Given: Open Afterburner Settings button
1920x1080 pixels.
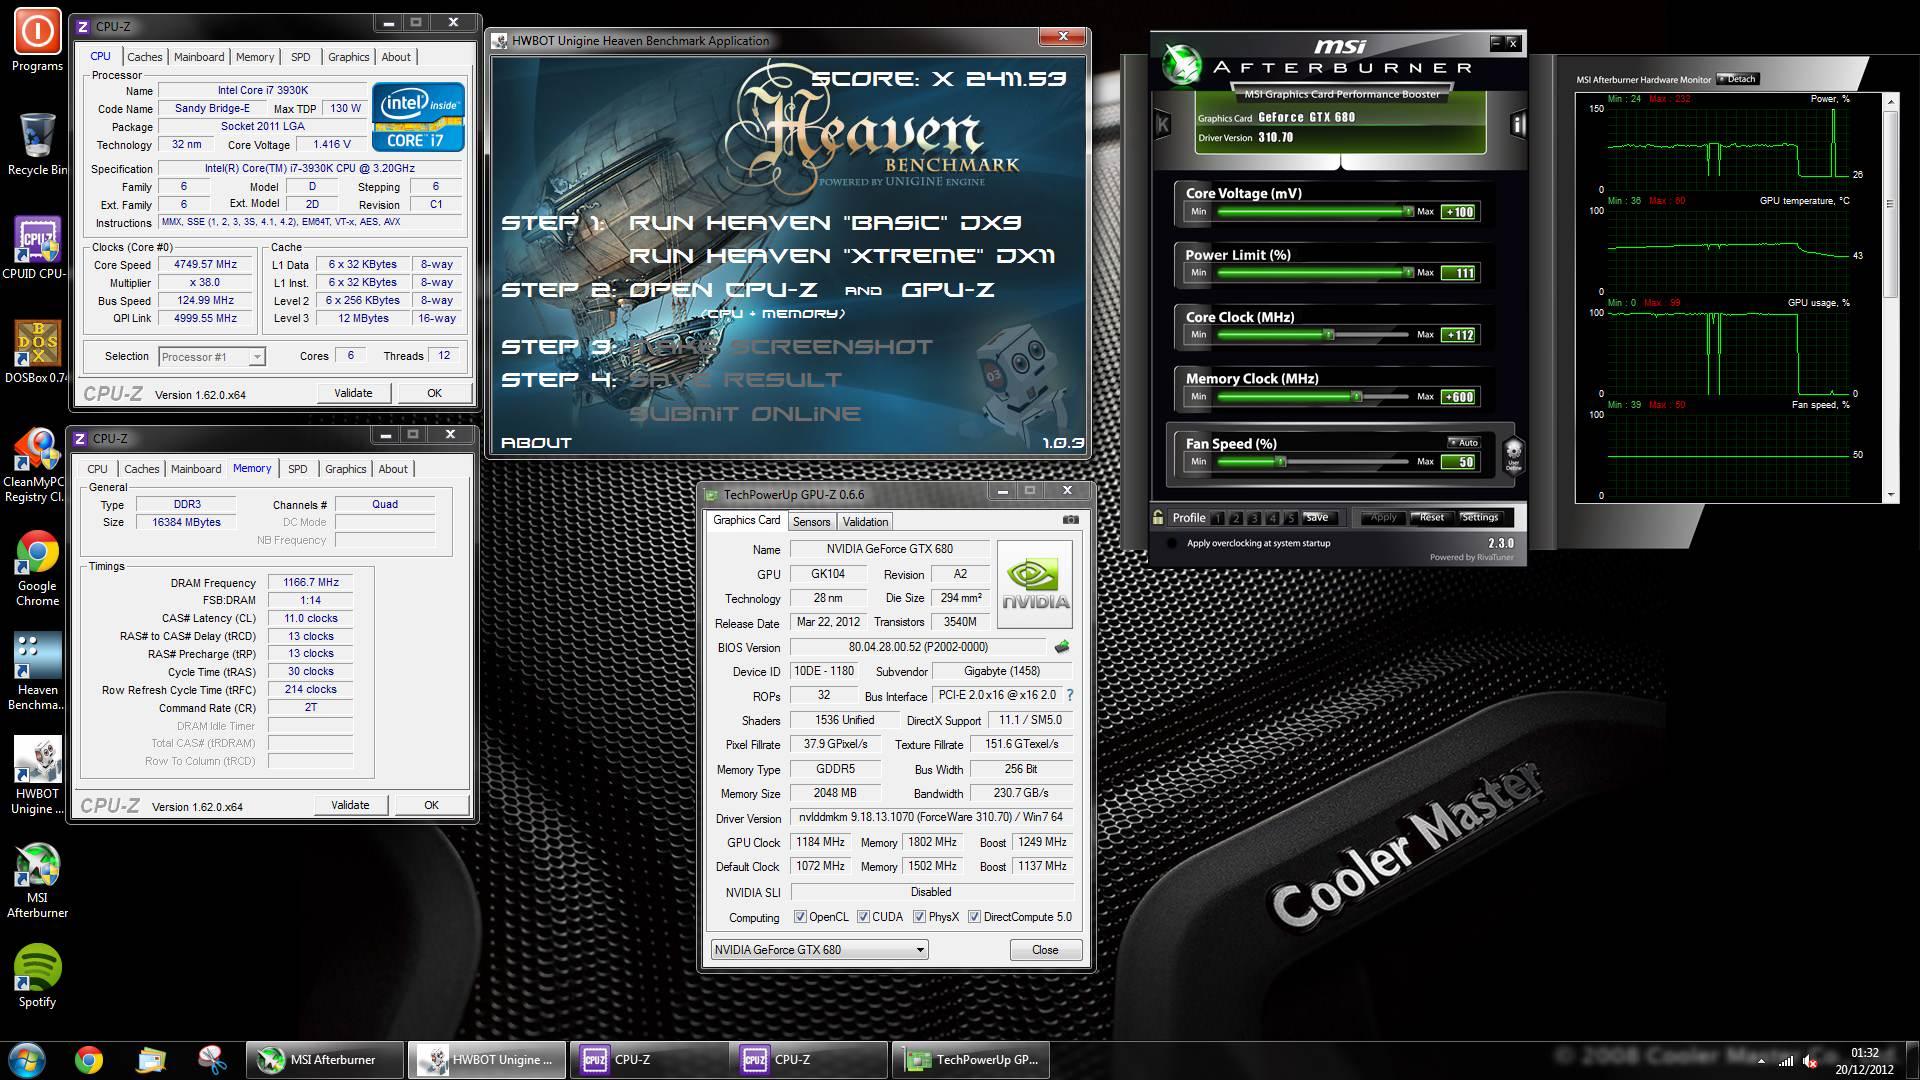Looking at the screenshot, I should click(1479, 517).
